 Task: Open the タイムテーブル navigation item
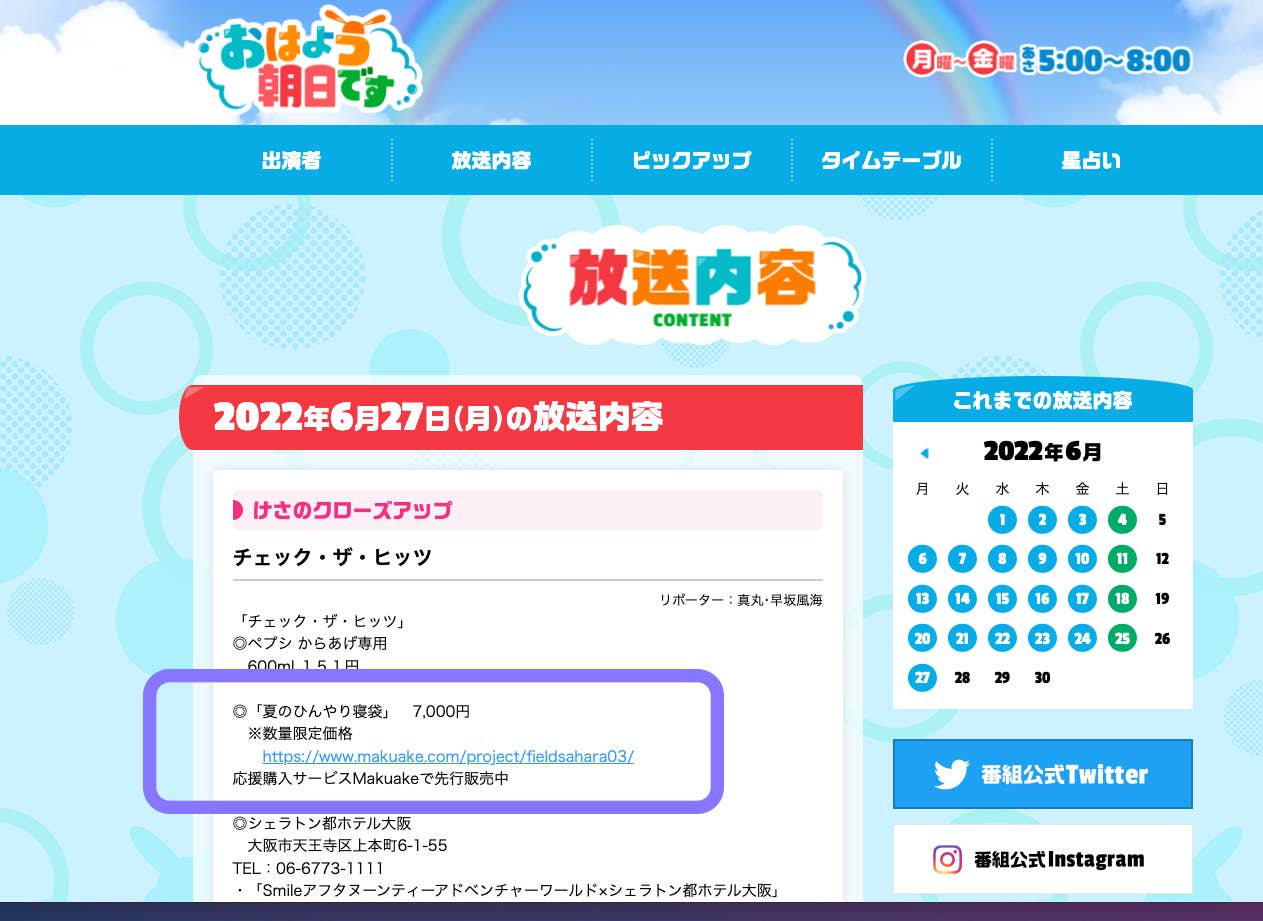coord(891,160)
